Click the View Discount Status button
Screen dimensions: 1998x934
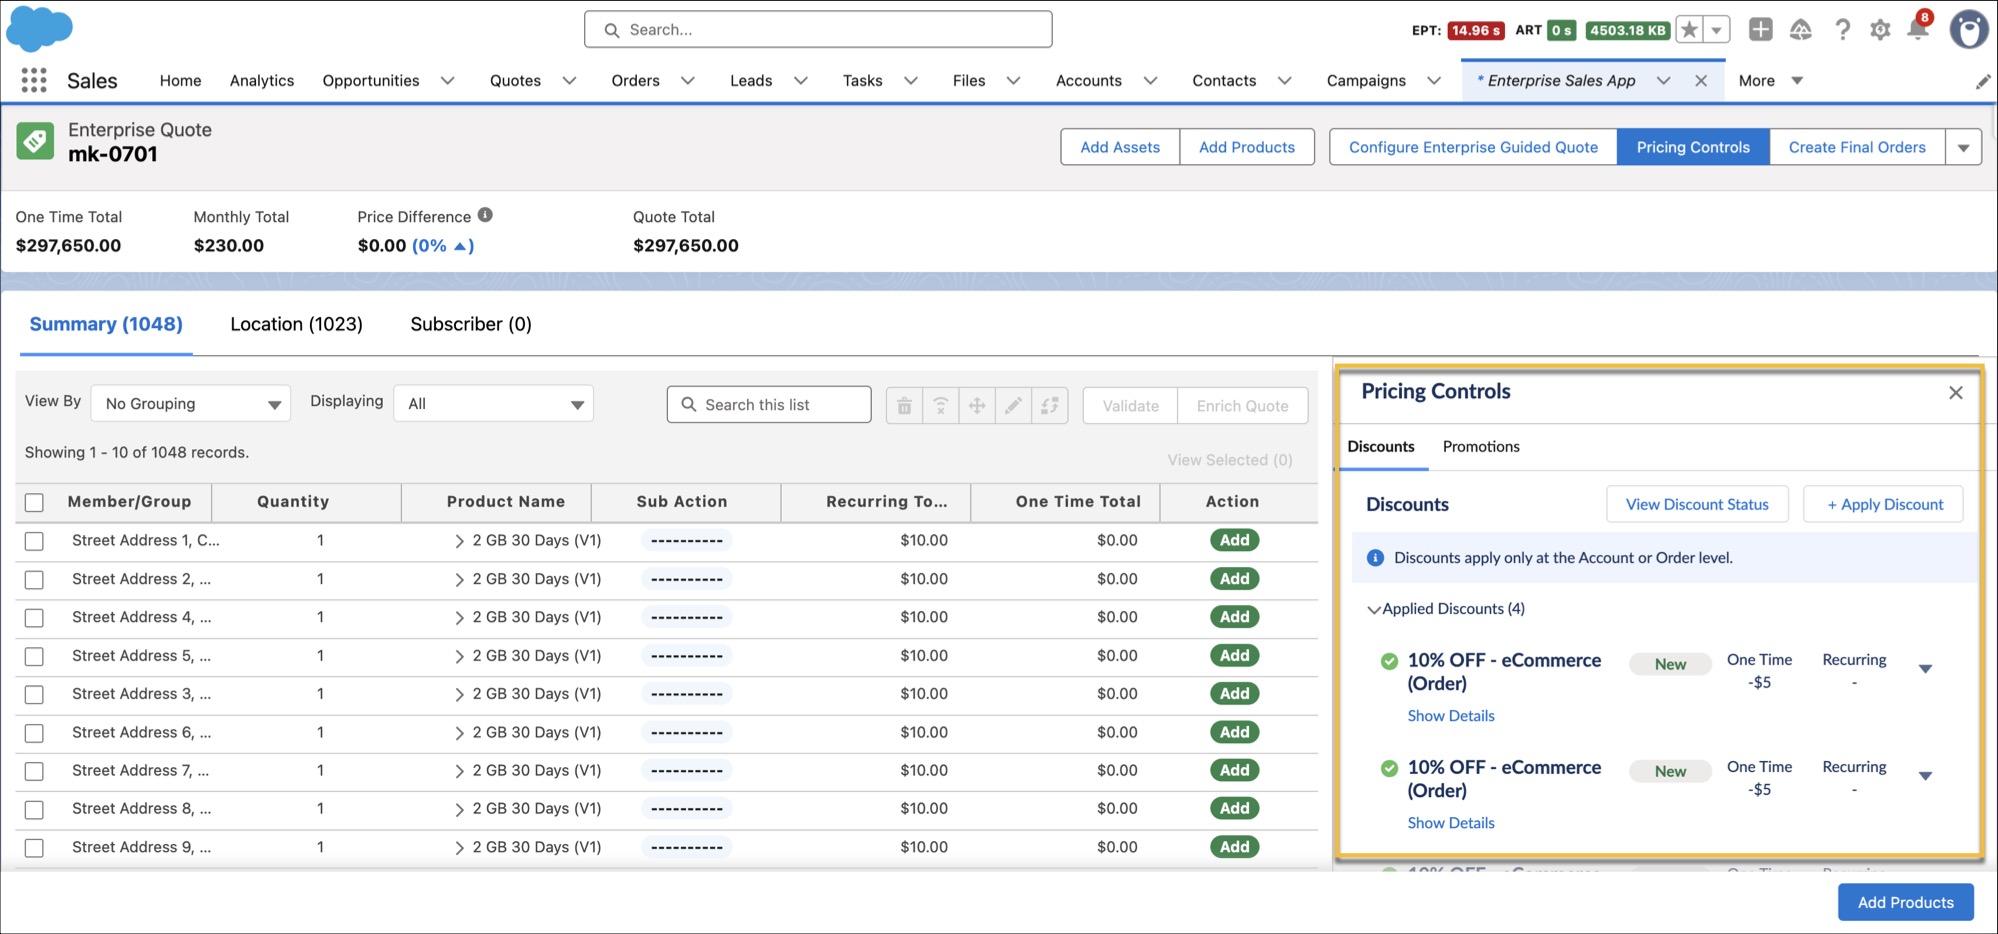coord(1697,504)
